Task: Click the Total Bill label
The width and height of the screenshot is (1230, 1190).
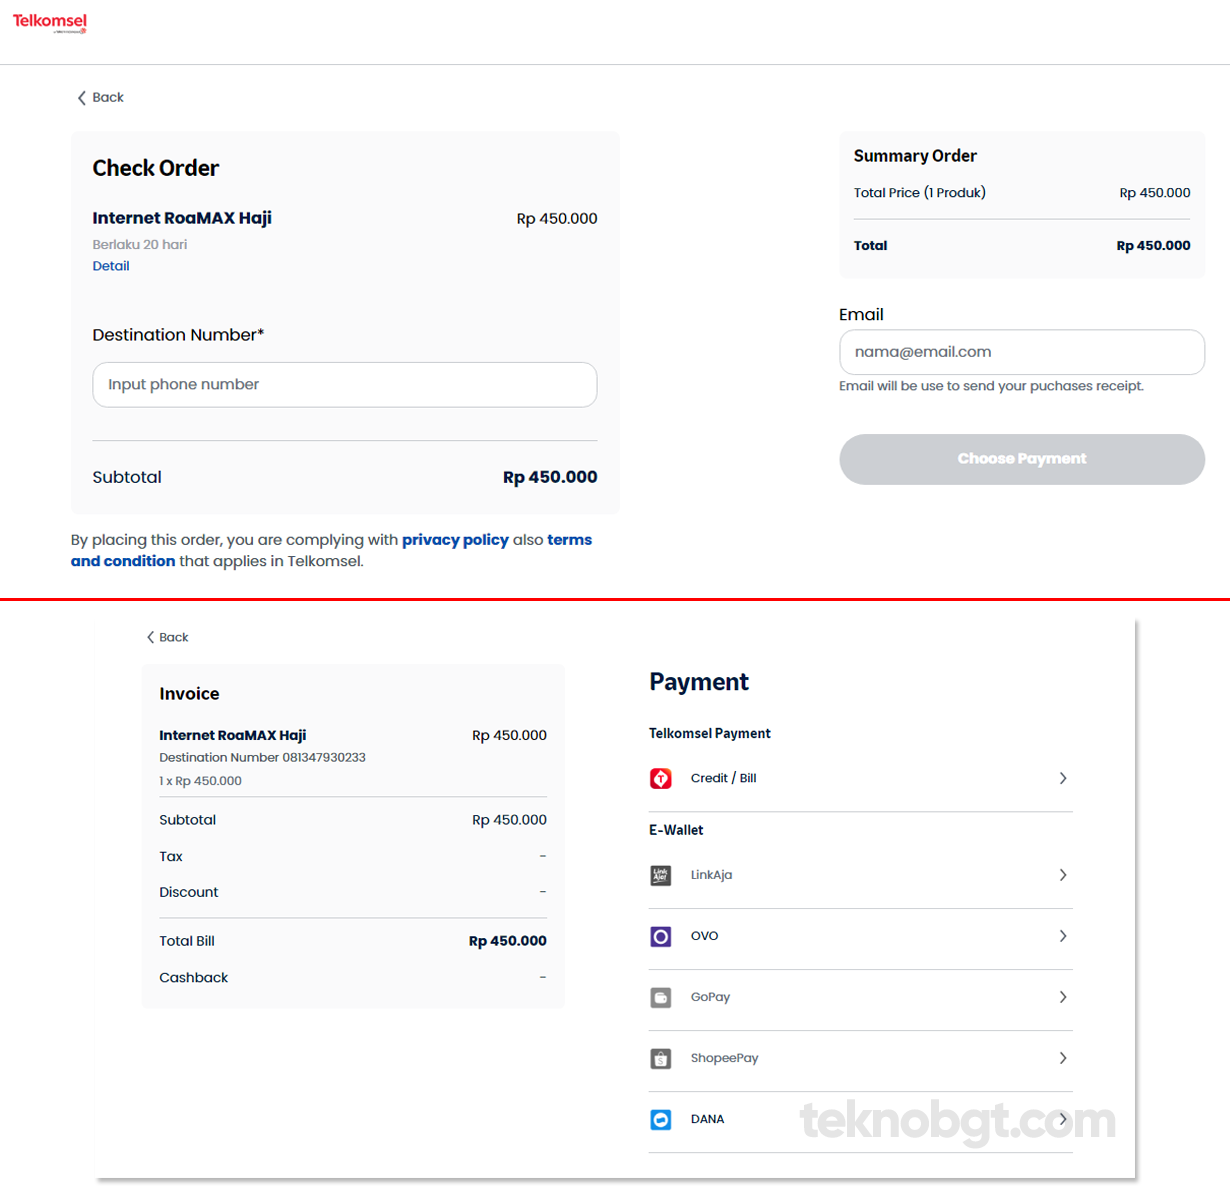Action: click(187, 941)
